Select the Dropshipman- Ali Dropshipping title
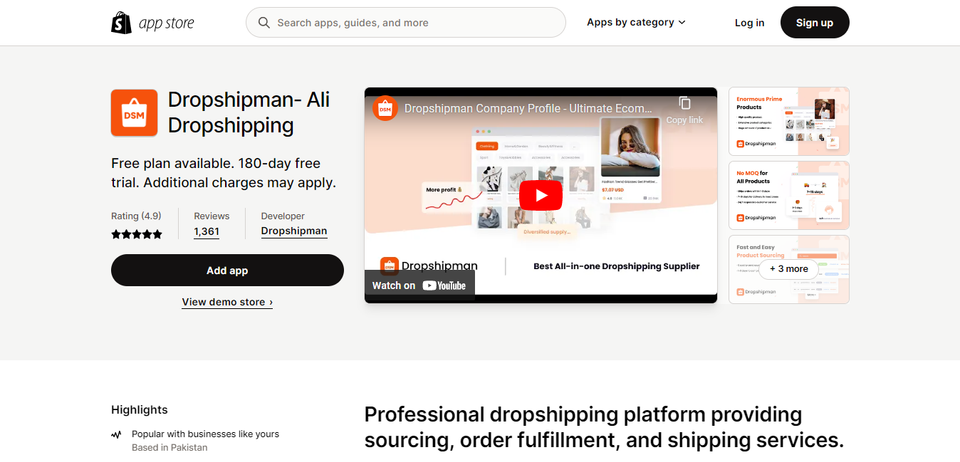The height and width of the screenshot is (462, 960). 249,113
